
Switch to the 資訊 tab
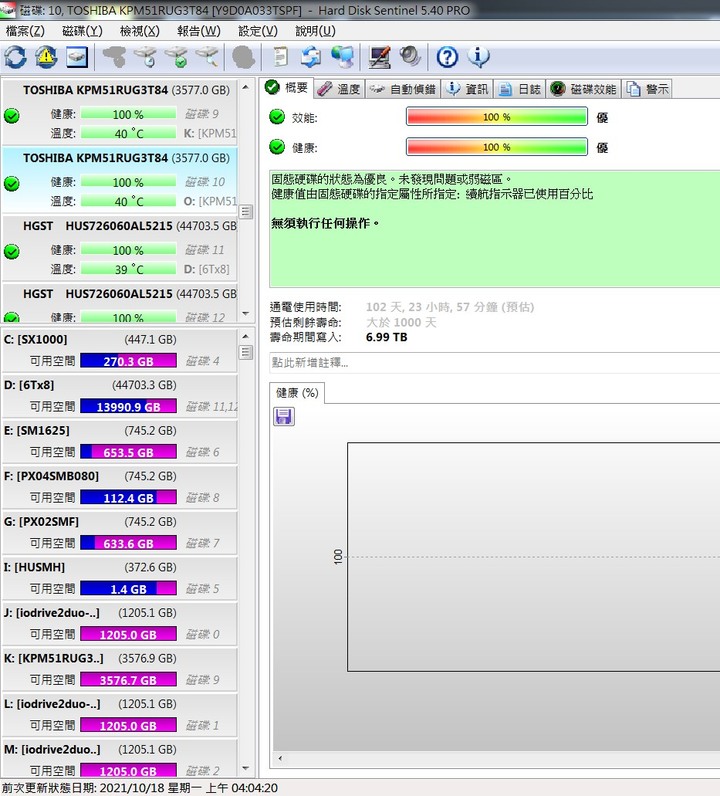point(467,89)
